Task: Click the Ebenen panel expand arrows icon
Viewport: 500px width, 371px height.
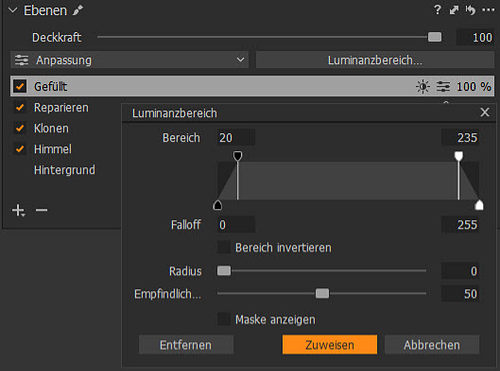Action: (454, 10)
